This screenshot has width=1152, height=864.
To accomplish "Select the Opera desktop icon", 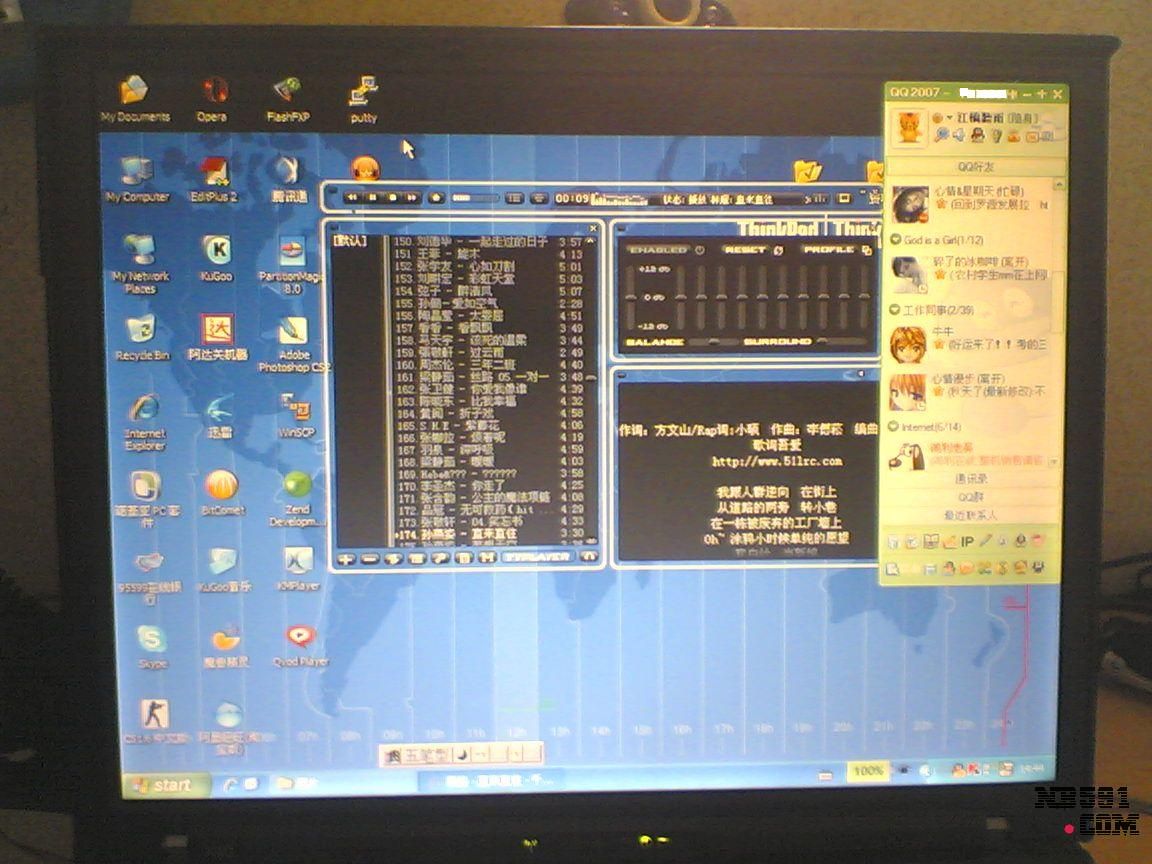I will (212, 98).
